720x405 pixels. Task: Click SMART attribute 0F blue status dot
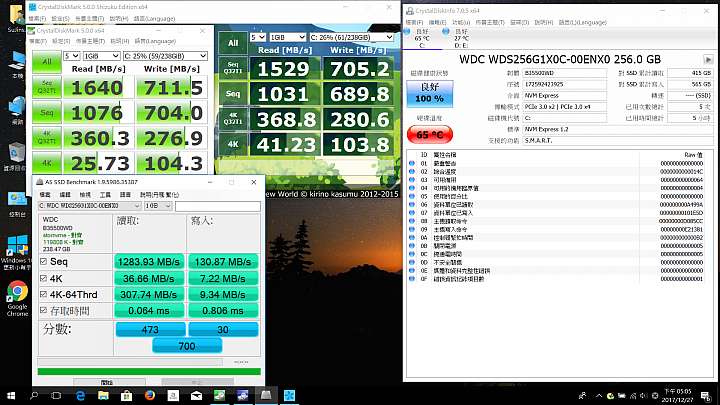(x=411, y=279)
